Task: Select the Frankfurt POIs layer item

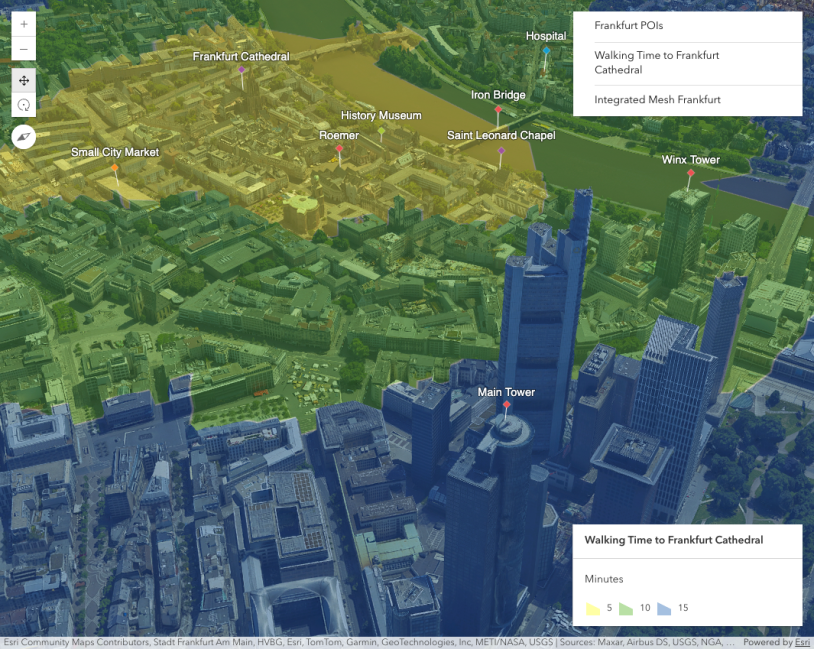Action: pos(628,26)
